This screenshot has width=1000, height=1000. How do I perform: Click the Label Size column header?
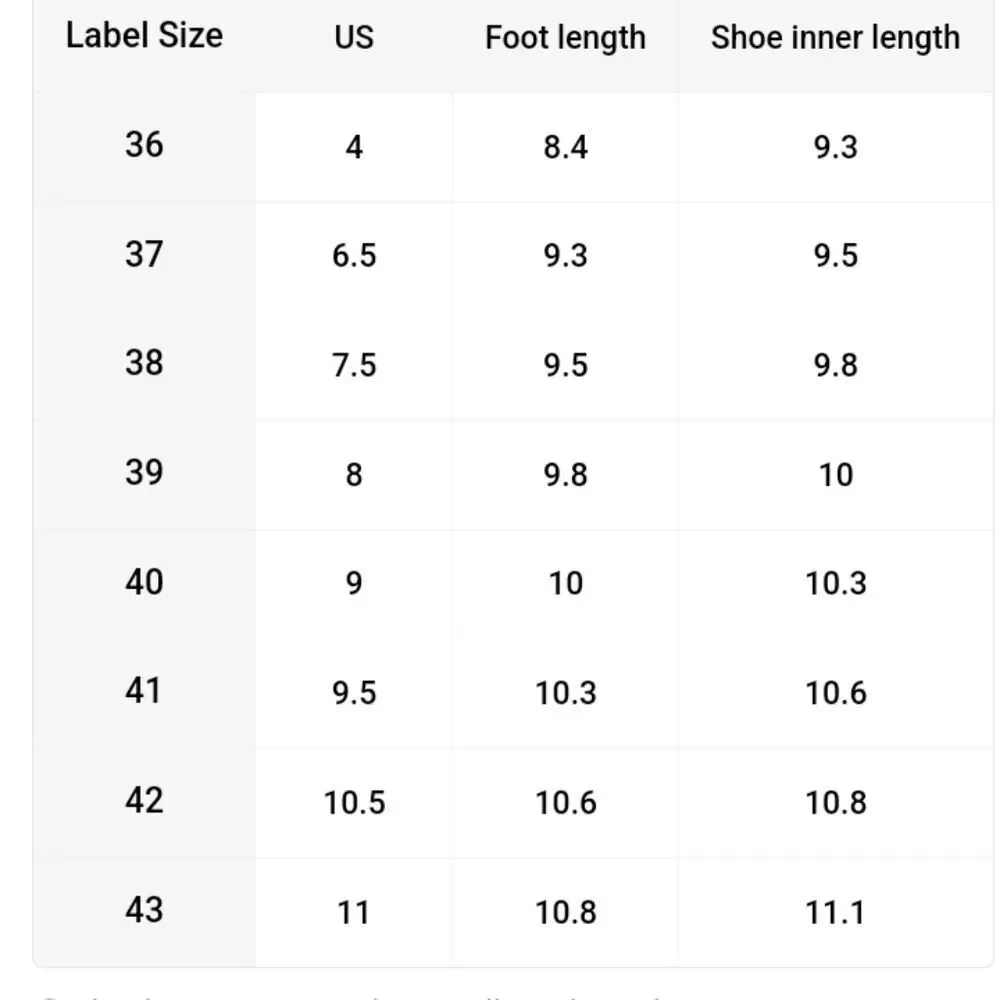(144, 36)
